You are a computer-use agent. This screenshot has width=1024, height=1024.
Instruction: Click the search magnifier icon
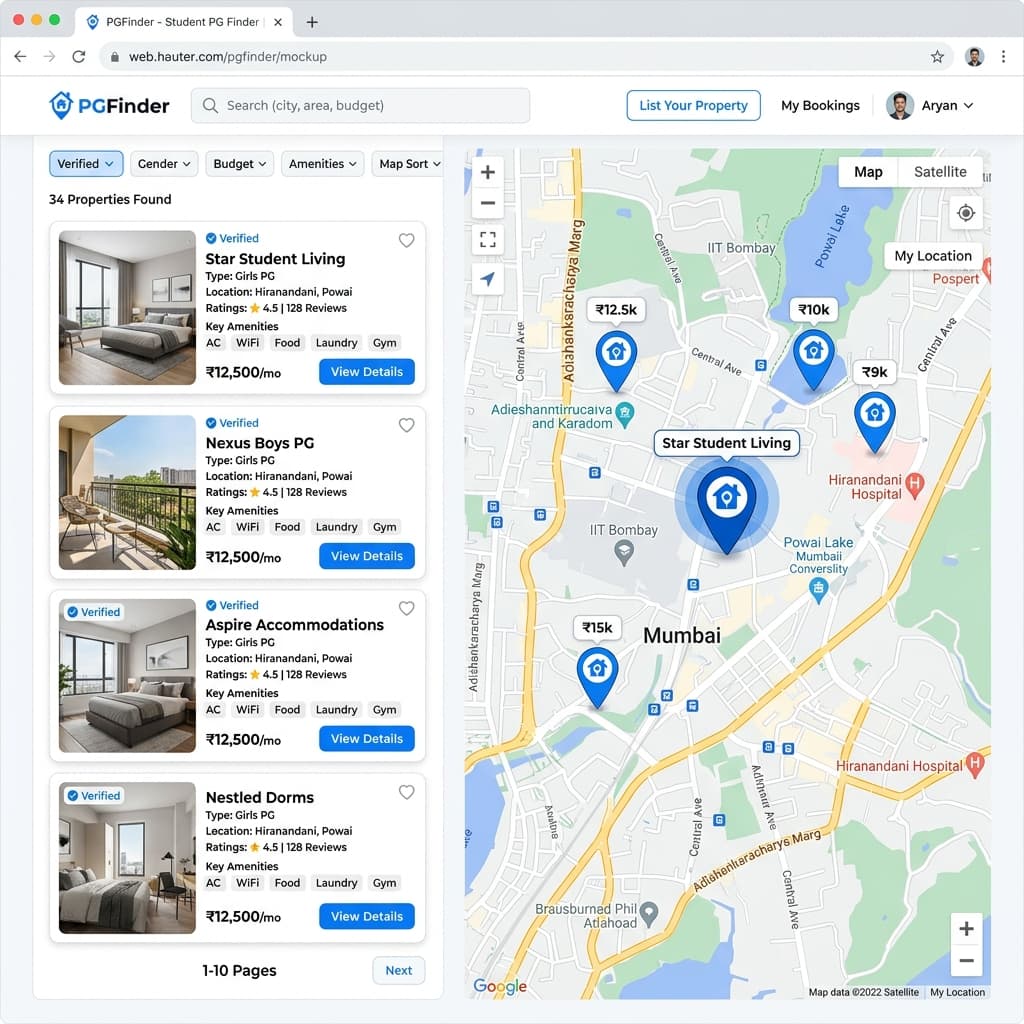tap(210, 105)
